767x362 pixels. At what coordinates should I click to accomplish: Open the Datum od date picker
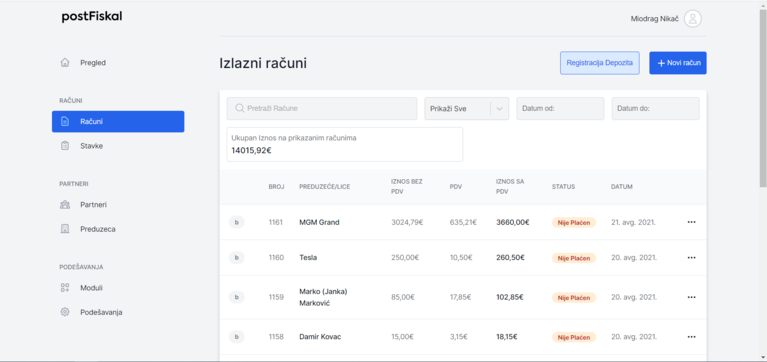tap(561, 109)
